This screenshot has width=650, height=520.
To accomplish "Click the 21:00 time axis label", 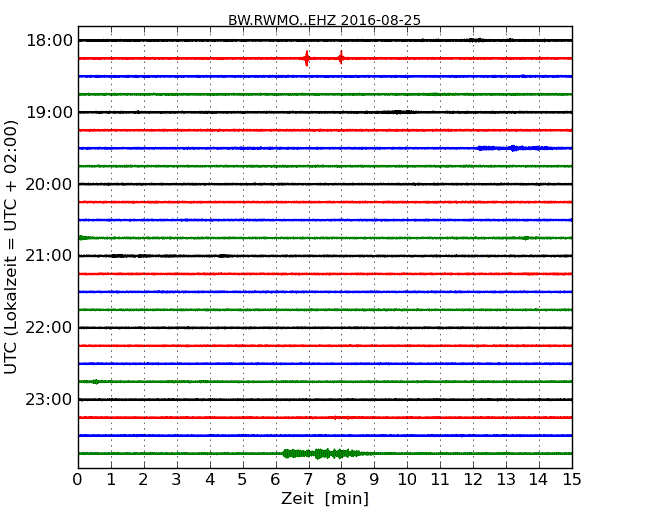I will [49, 256].
